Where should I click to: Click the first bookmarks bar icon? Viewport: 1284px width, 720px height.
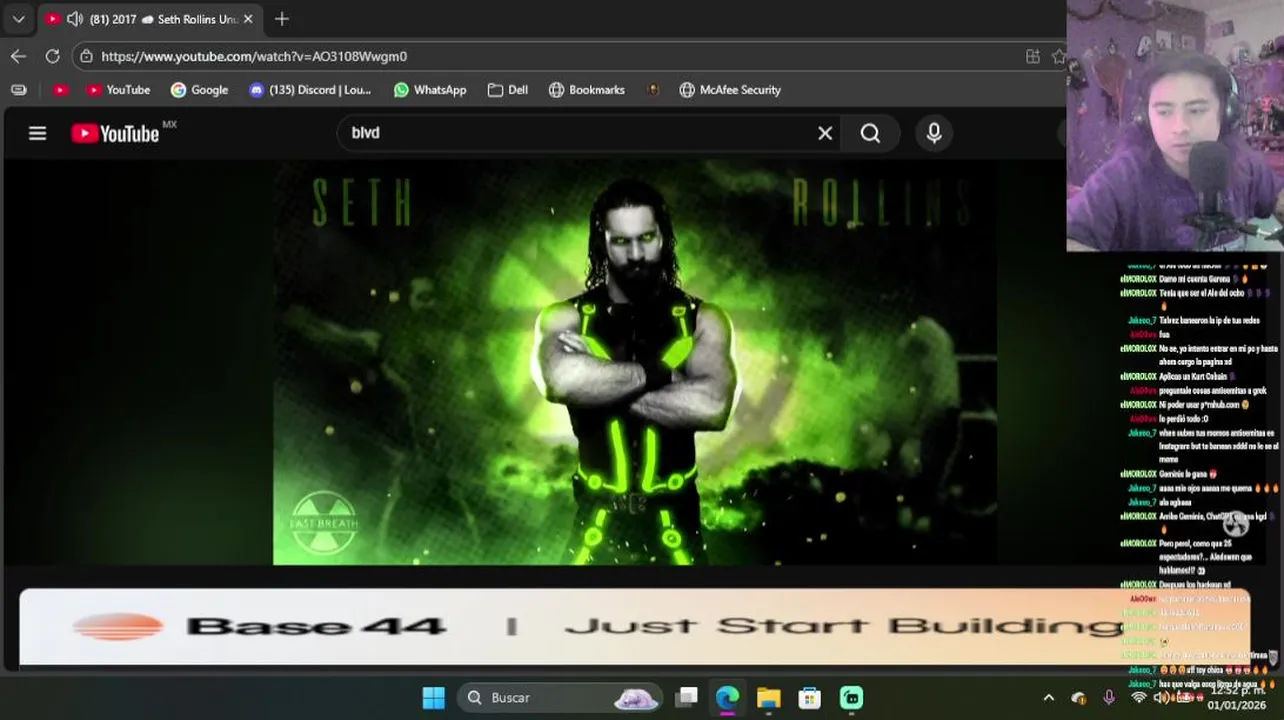click(x=18, y=90)
